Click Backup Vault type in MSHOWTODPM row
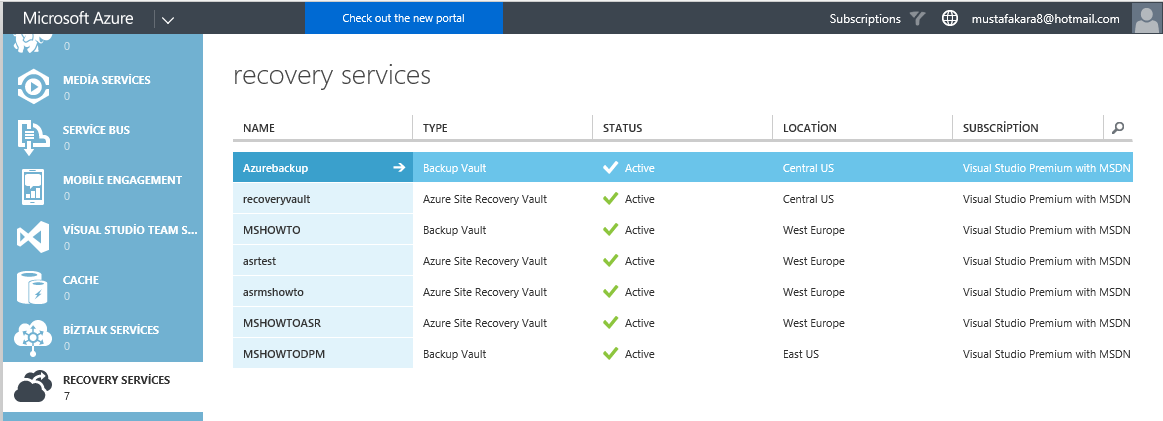This screenshot has width=1163, height=421. [455, 354]
